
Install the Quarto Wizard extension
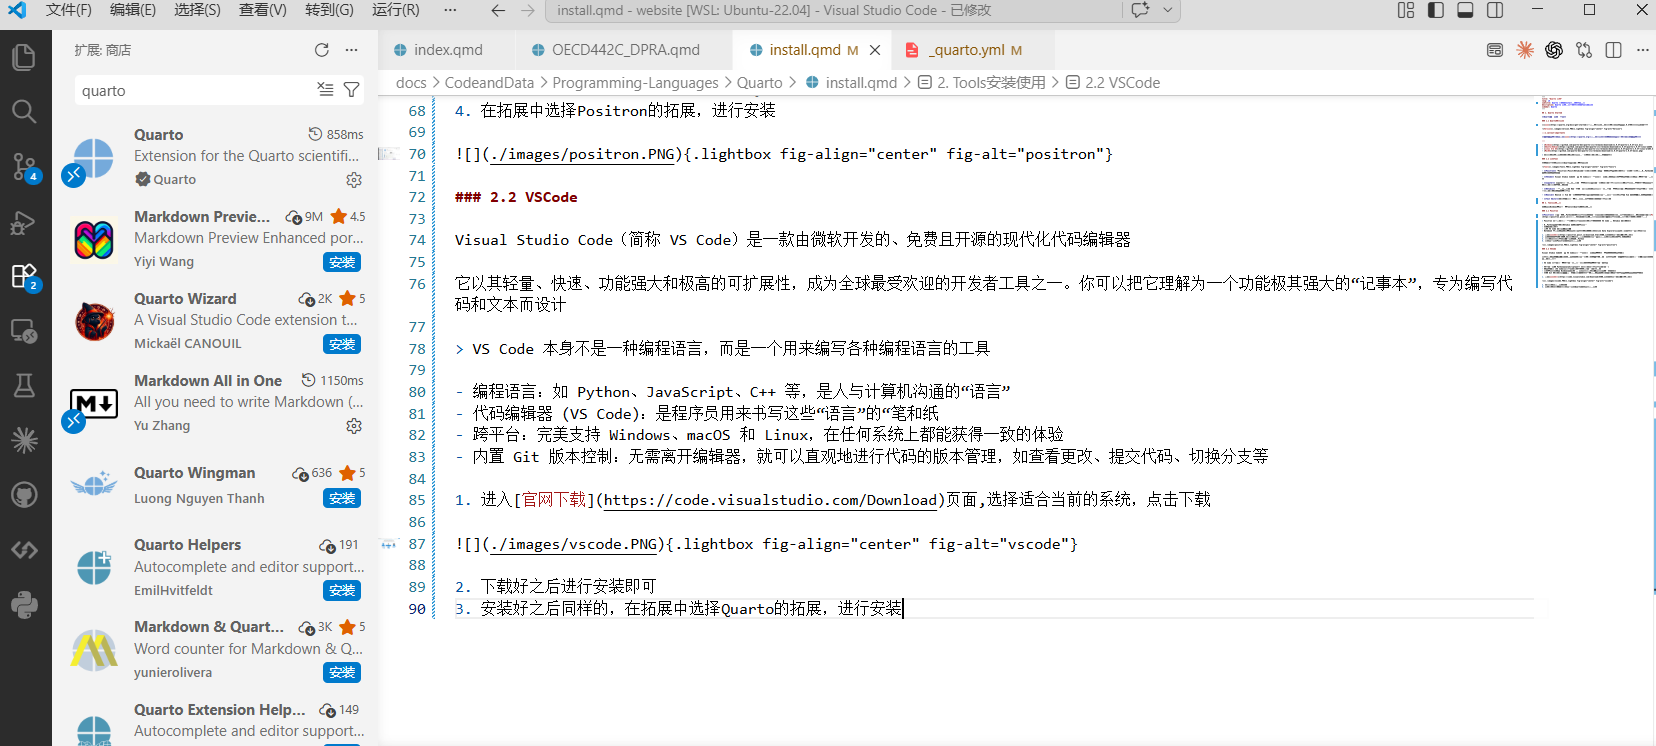click(x=342, y=344)
